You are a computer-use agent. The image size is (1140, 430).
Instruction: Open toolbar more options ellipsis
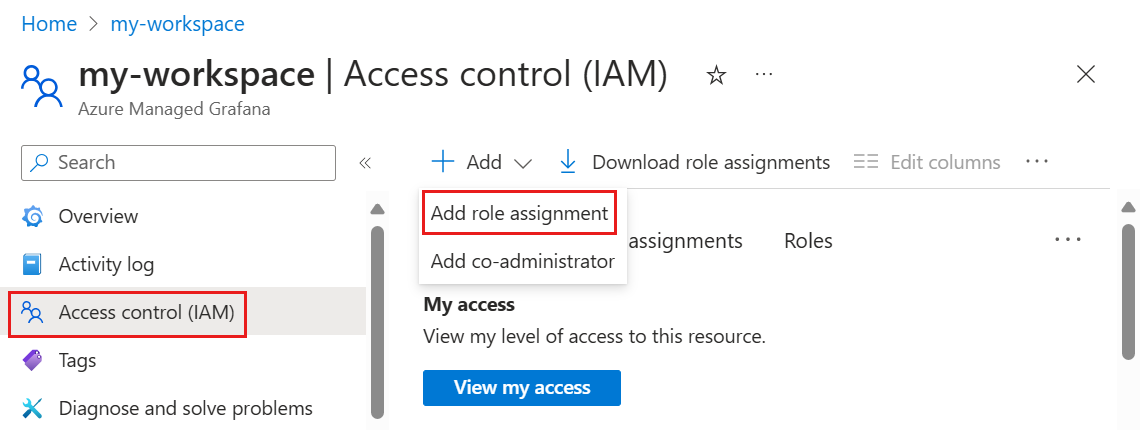click(1036, 161)
